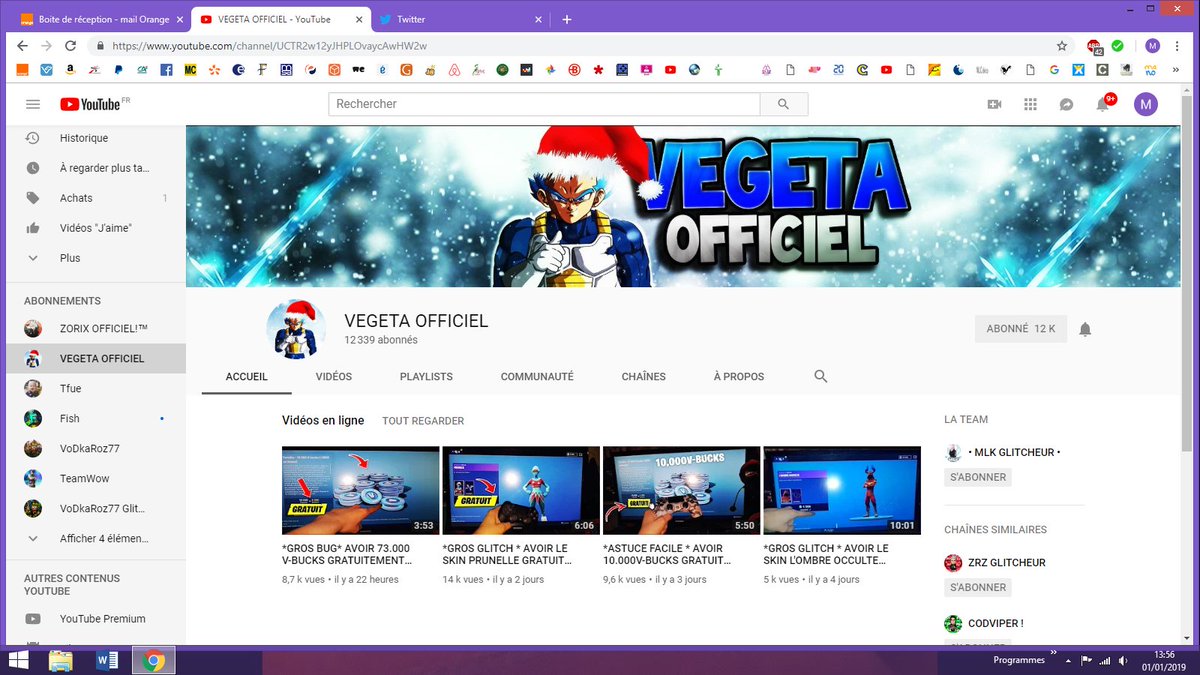Play the 10.000V-Bucks video thumbnail

click(x=681, y=490)
